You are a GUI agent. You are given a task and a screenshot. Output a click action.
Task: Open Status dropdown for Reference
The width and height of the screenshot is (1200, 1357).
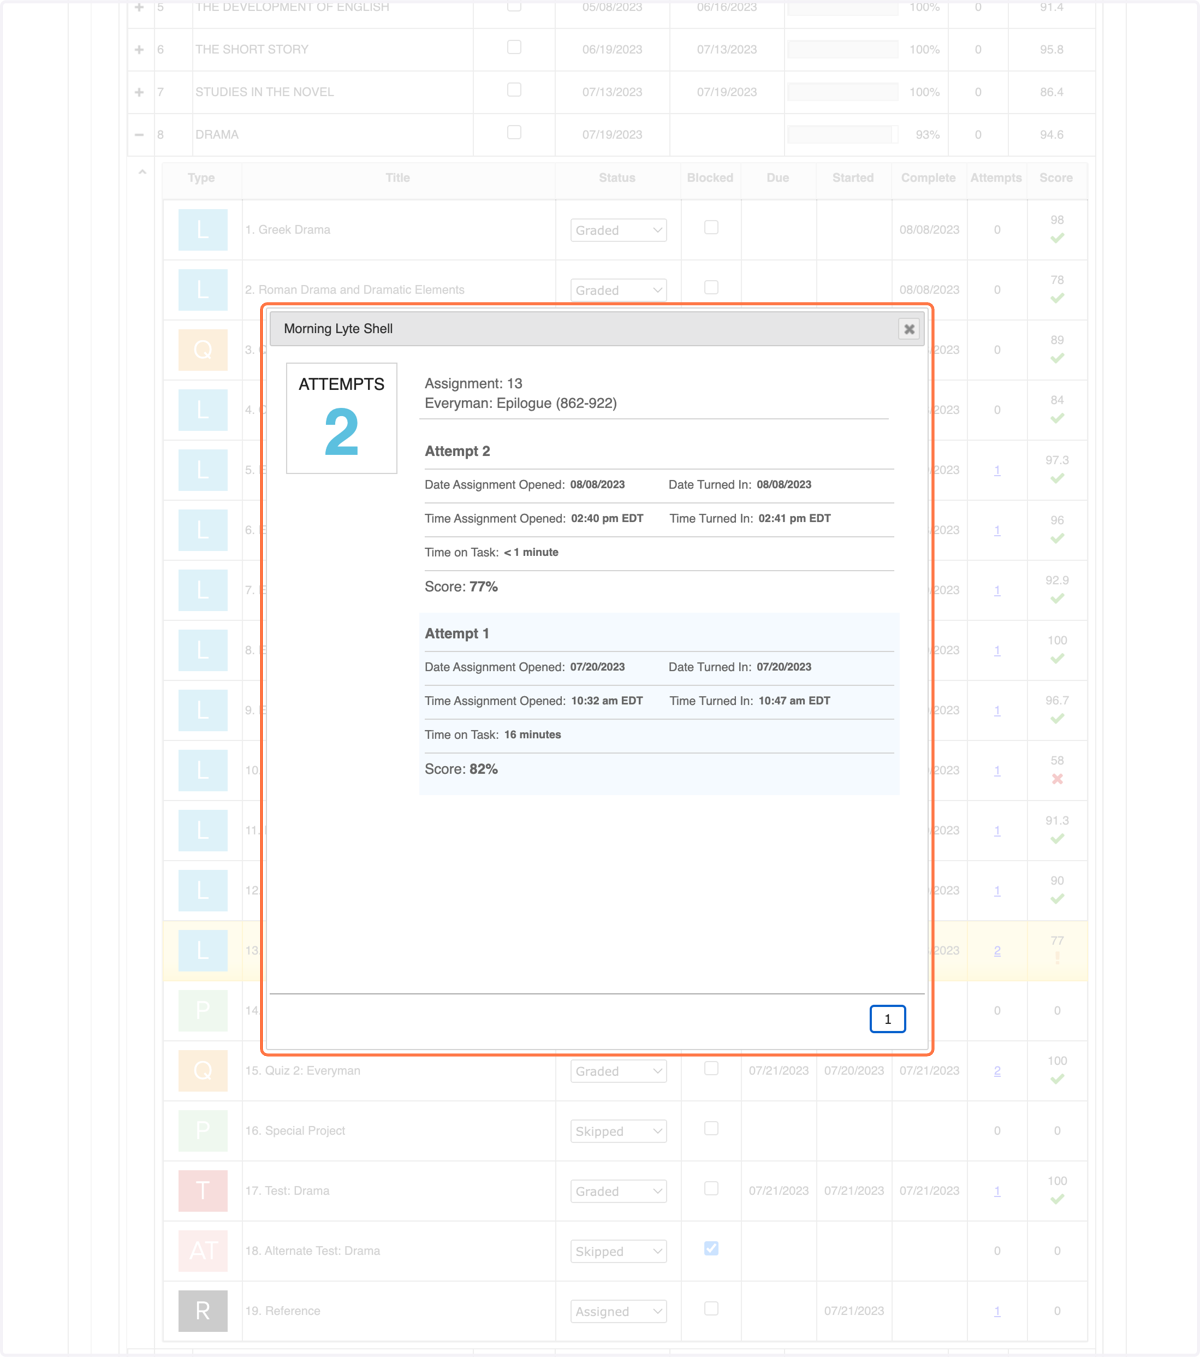619,1311
